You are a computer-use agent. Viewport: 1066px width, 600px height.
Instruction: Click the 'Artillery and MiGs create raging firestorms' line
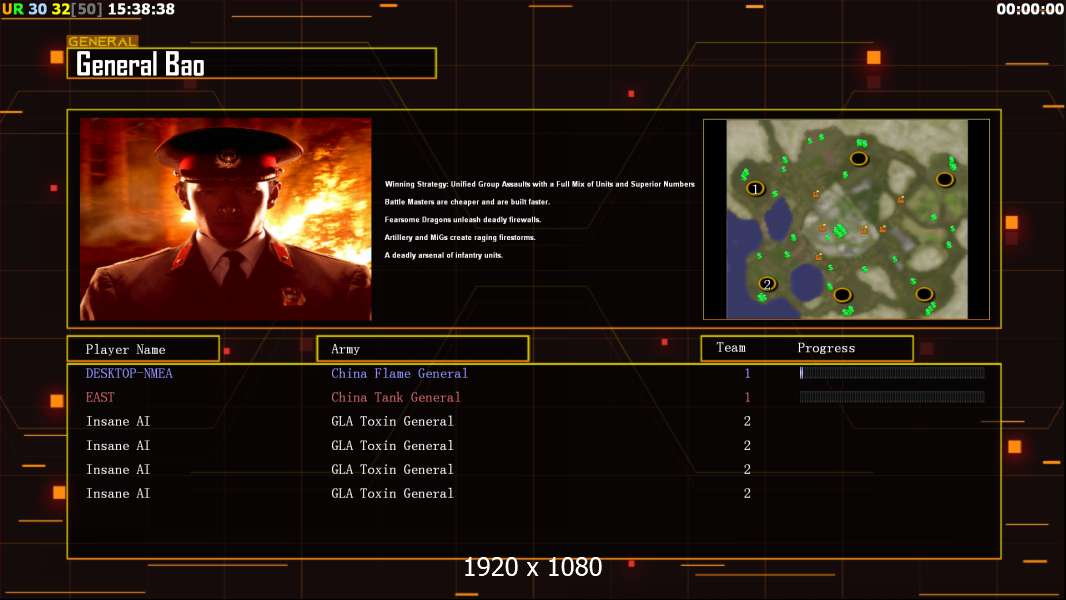pyautogui.click(x=460, y=237)
